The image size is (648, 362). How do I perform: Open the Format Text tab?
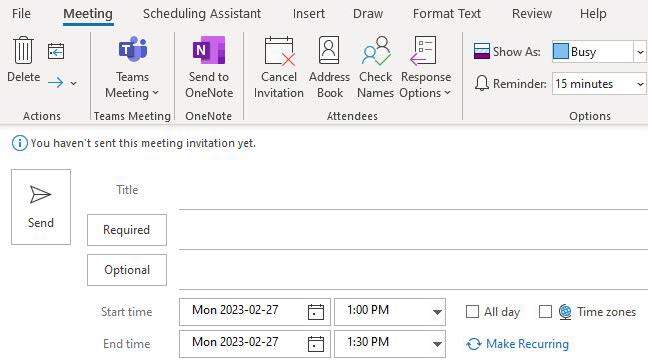[x=447, y=14]
